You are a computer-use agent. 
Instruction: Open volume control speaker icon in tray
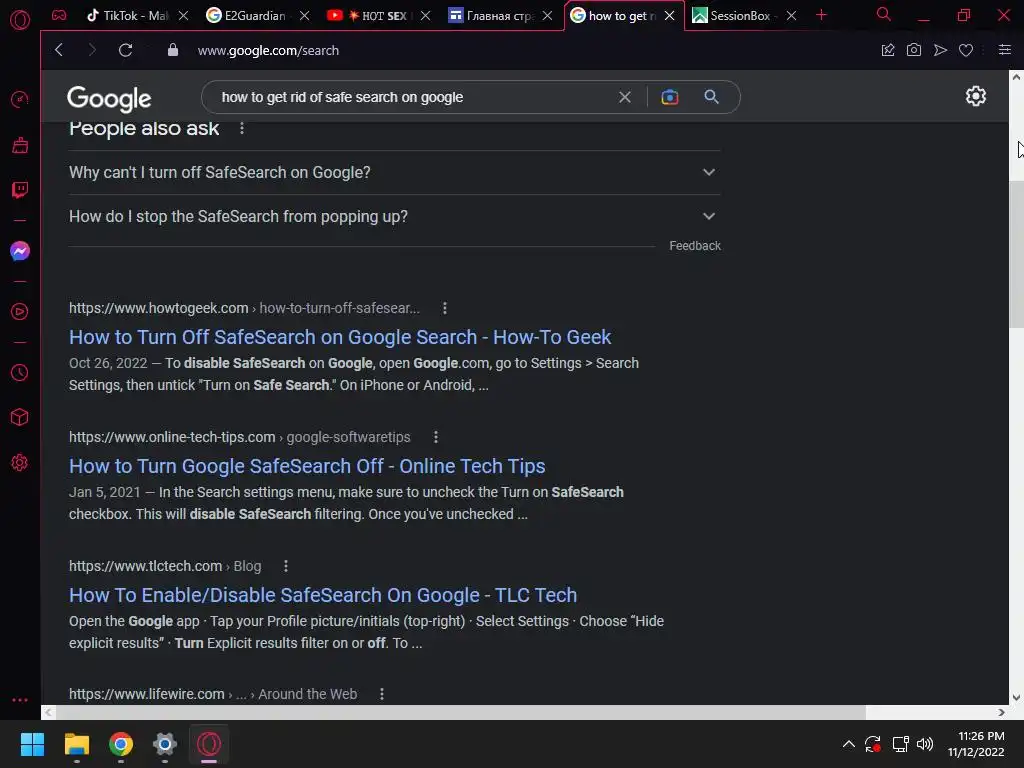pyautogui.click(x=925, y=744)
